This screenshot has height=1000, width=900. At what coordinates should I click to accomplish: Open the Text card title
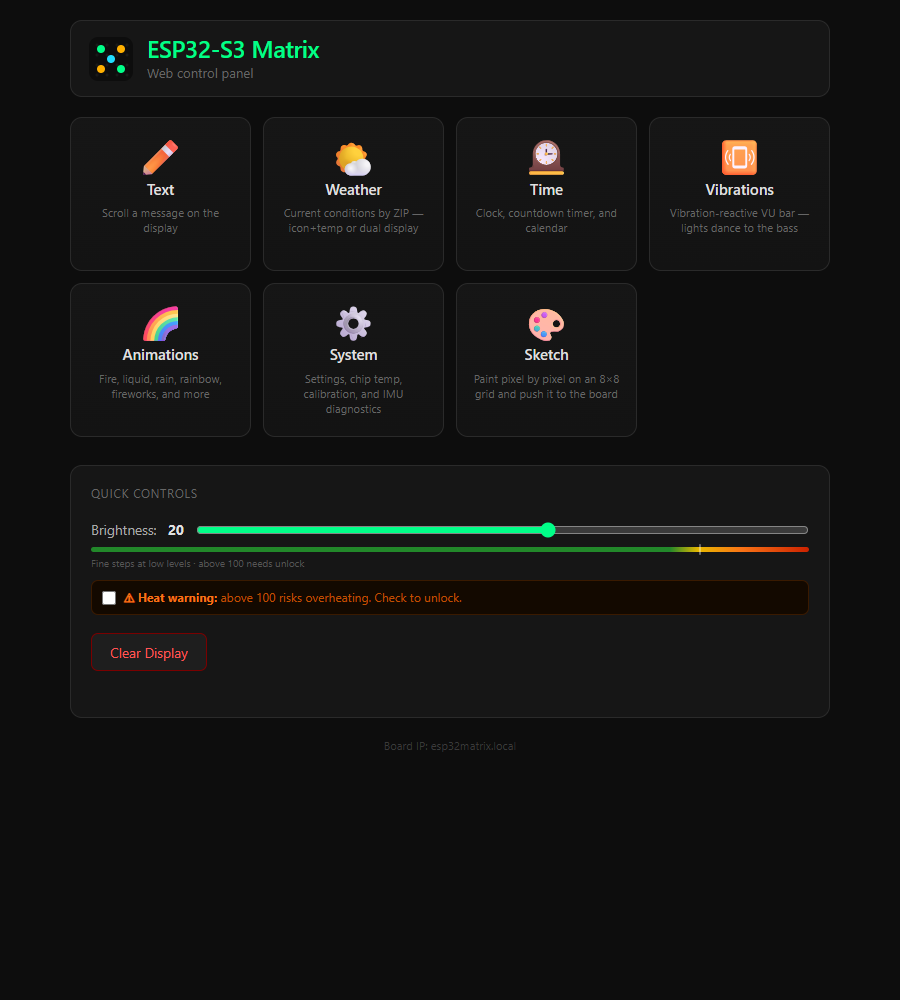click(x=160, y=190)
